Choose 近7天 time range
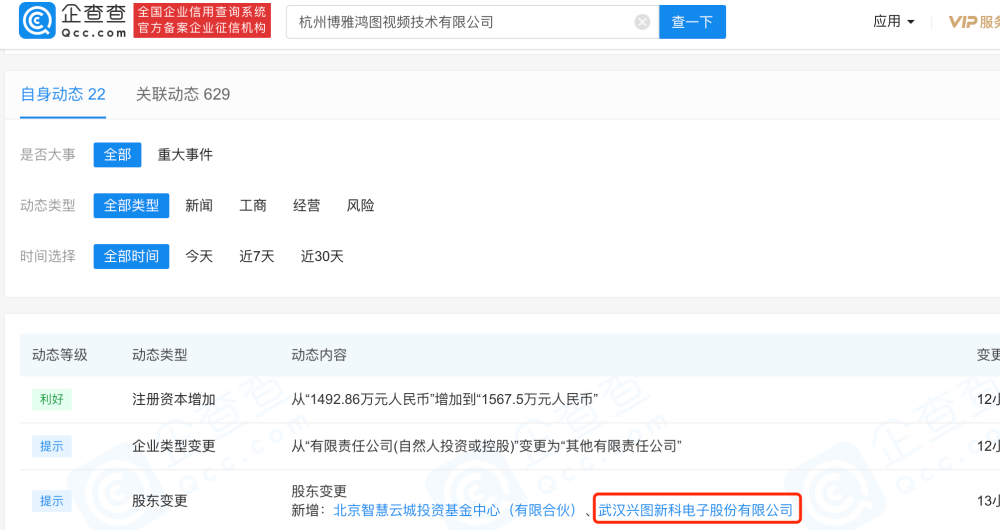1000x530 pixels. 257,256
